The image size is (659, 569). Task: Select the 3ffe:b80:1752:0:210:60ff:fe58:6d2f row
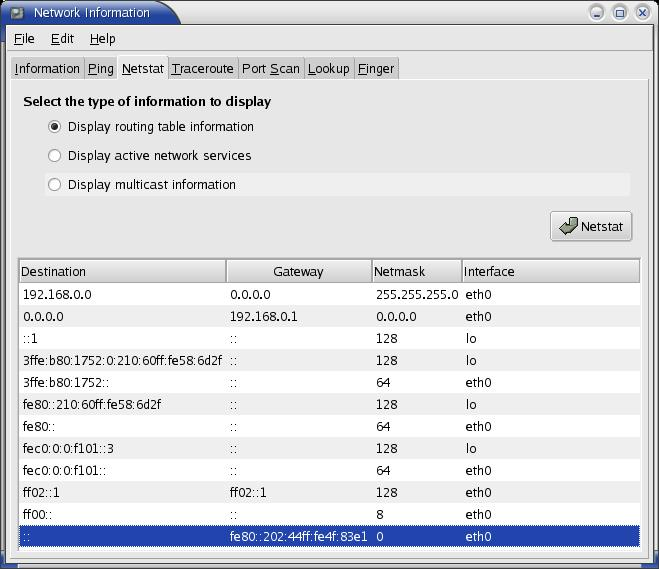pyautogui.click(x=330, y=360)
